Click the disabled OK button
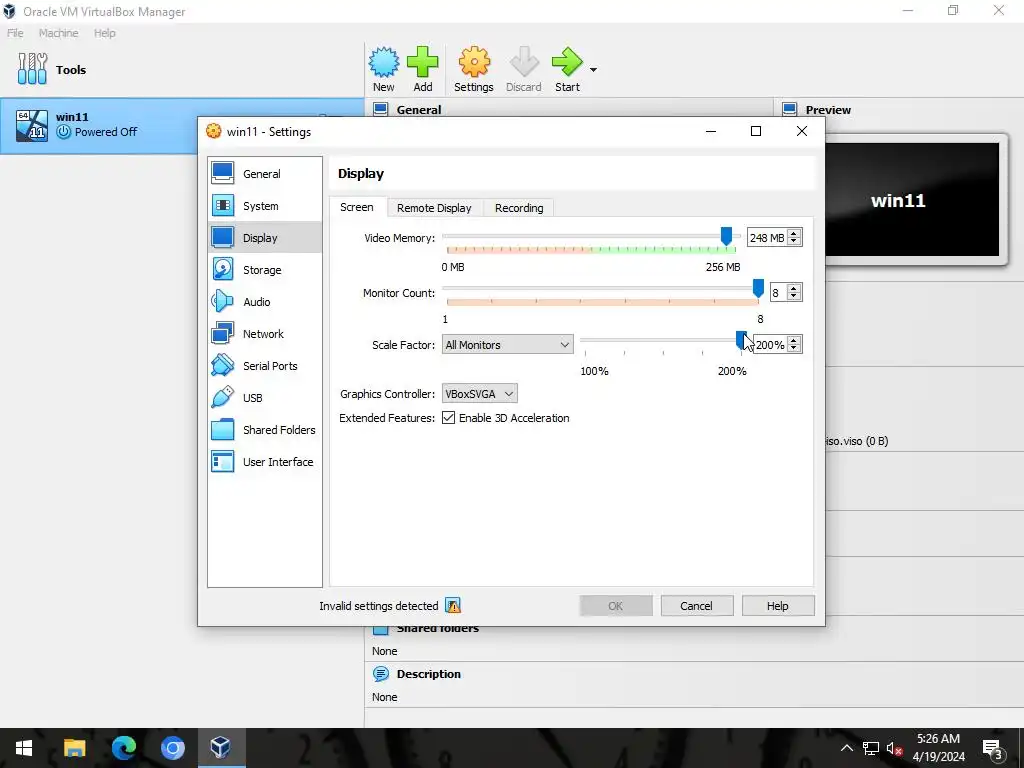Screen dimensions: 1024x768 (616, 605)
